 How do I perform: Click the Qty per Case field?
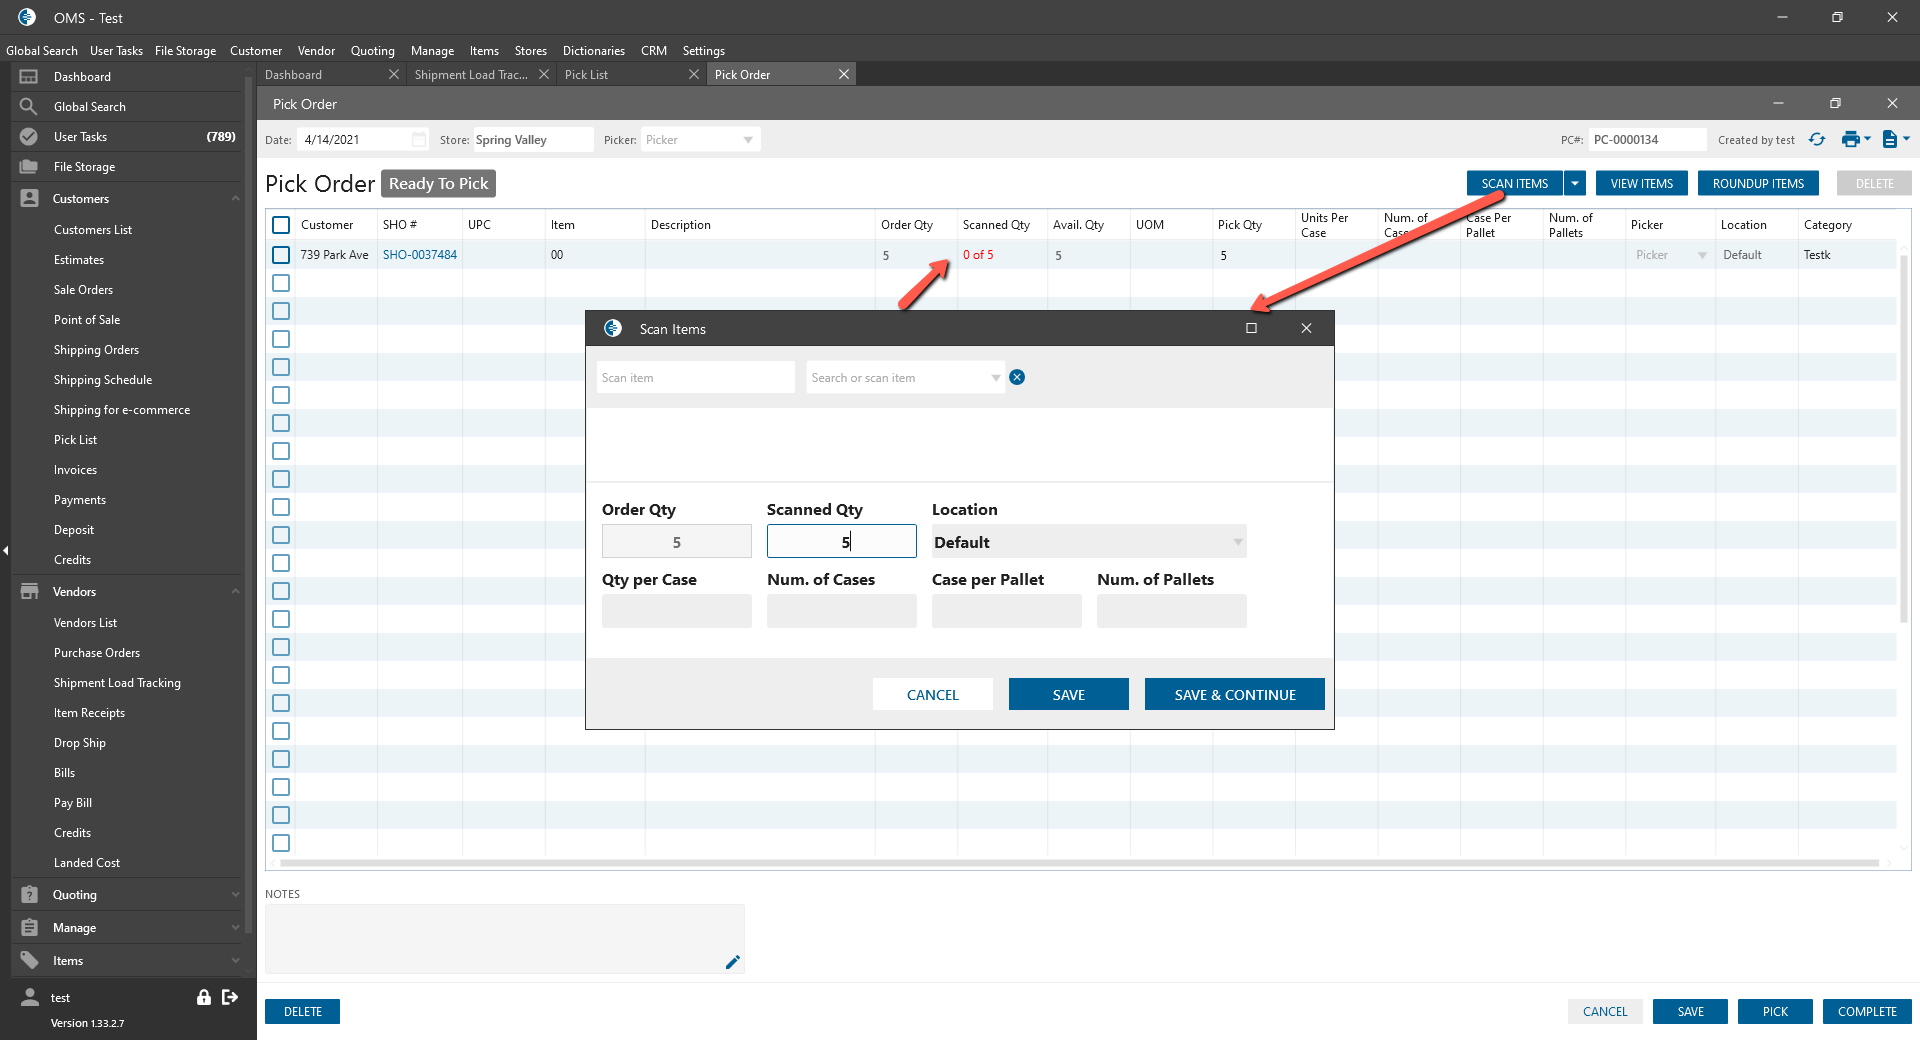point(677,611)
